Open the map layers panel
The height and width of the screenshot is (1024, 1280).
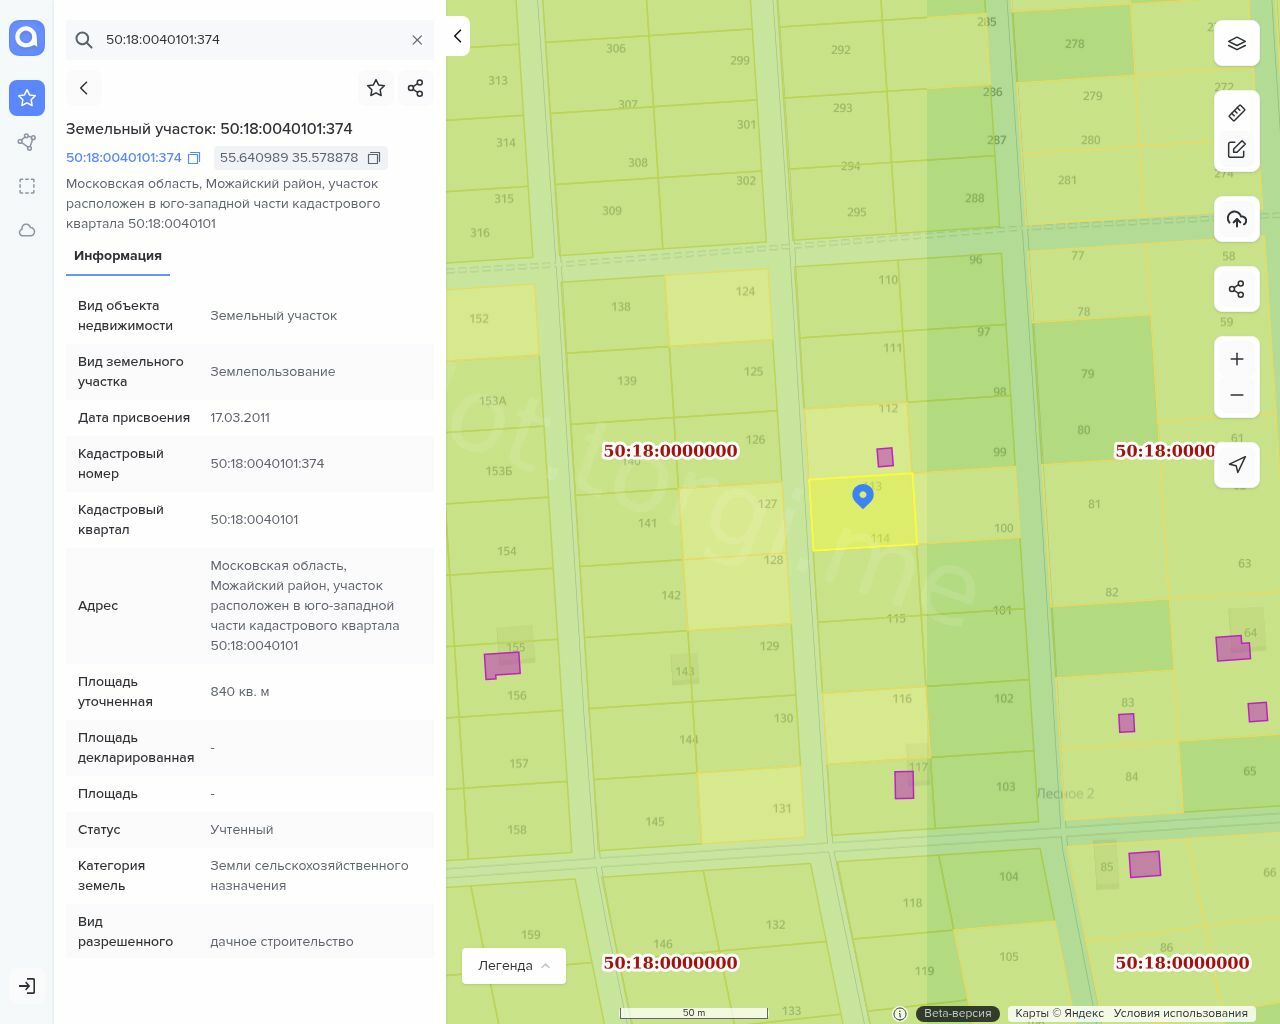pos(1237,44)
